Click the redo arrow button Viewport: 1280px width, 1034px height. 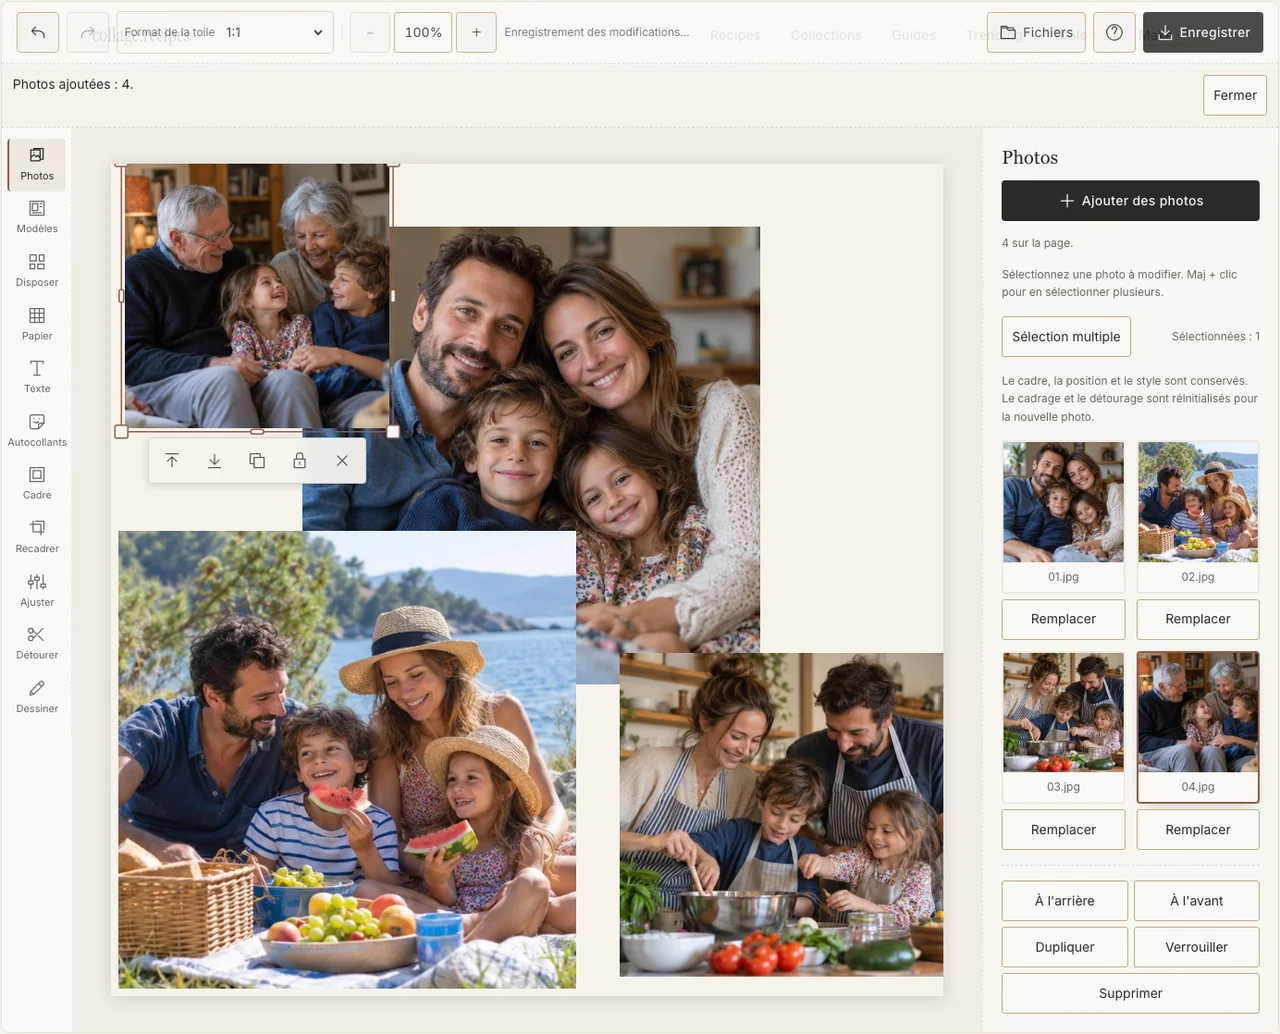tap(87, 32)
